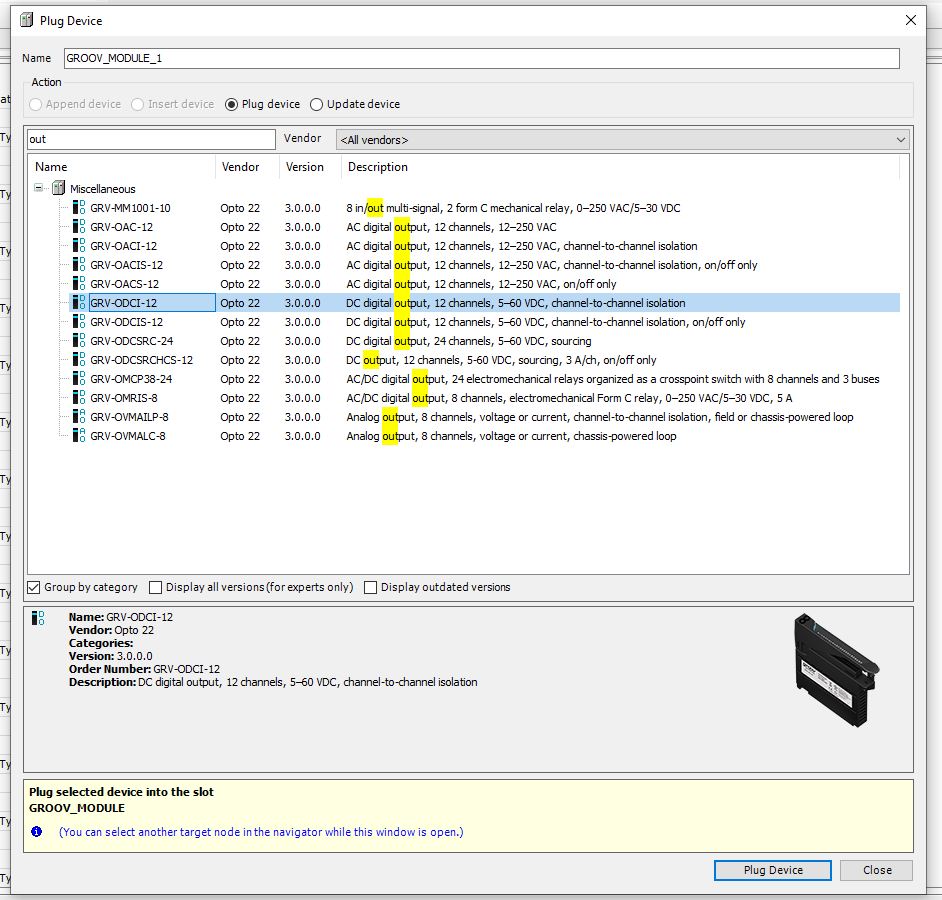Viewport: 942px width, 900px height.
Task: Click the GRV-OAC-12 module icon
Action: point(79,227)
